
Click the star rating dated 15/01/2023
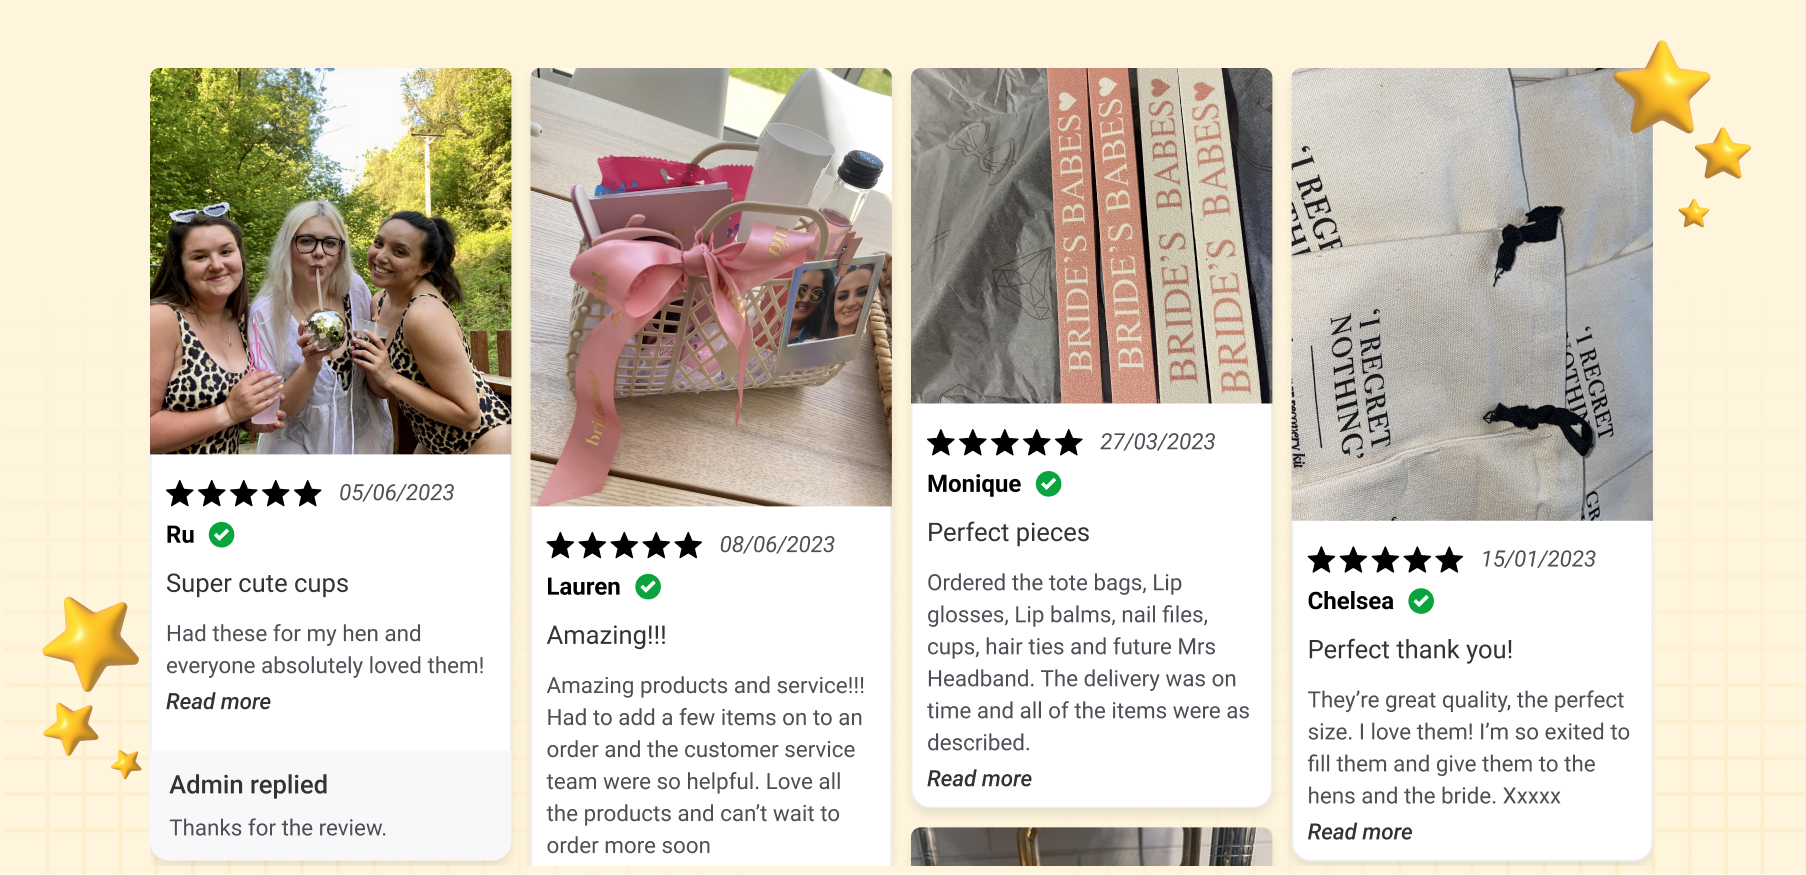1385,559
